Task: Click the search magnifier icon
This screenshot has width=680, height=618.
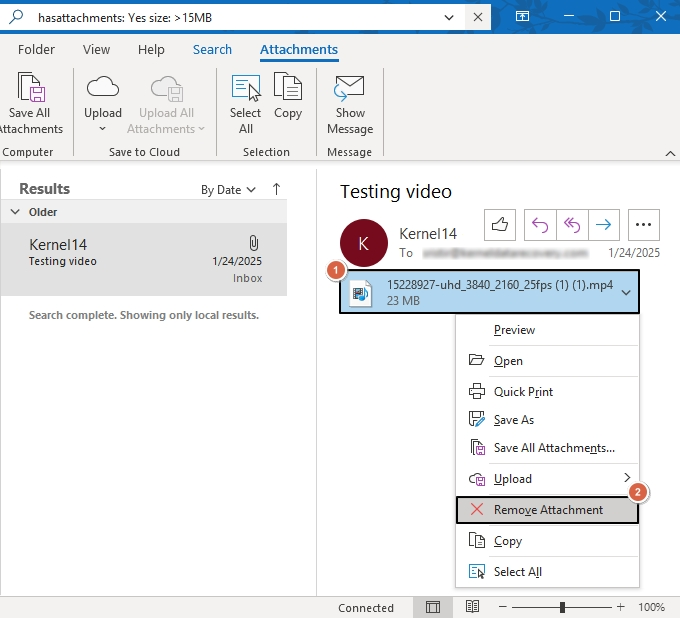Action: (x=16, y=17)
